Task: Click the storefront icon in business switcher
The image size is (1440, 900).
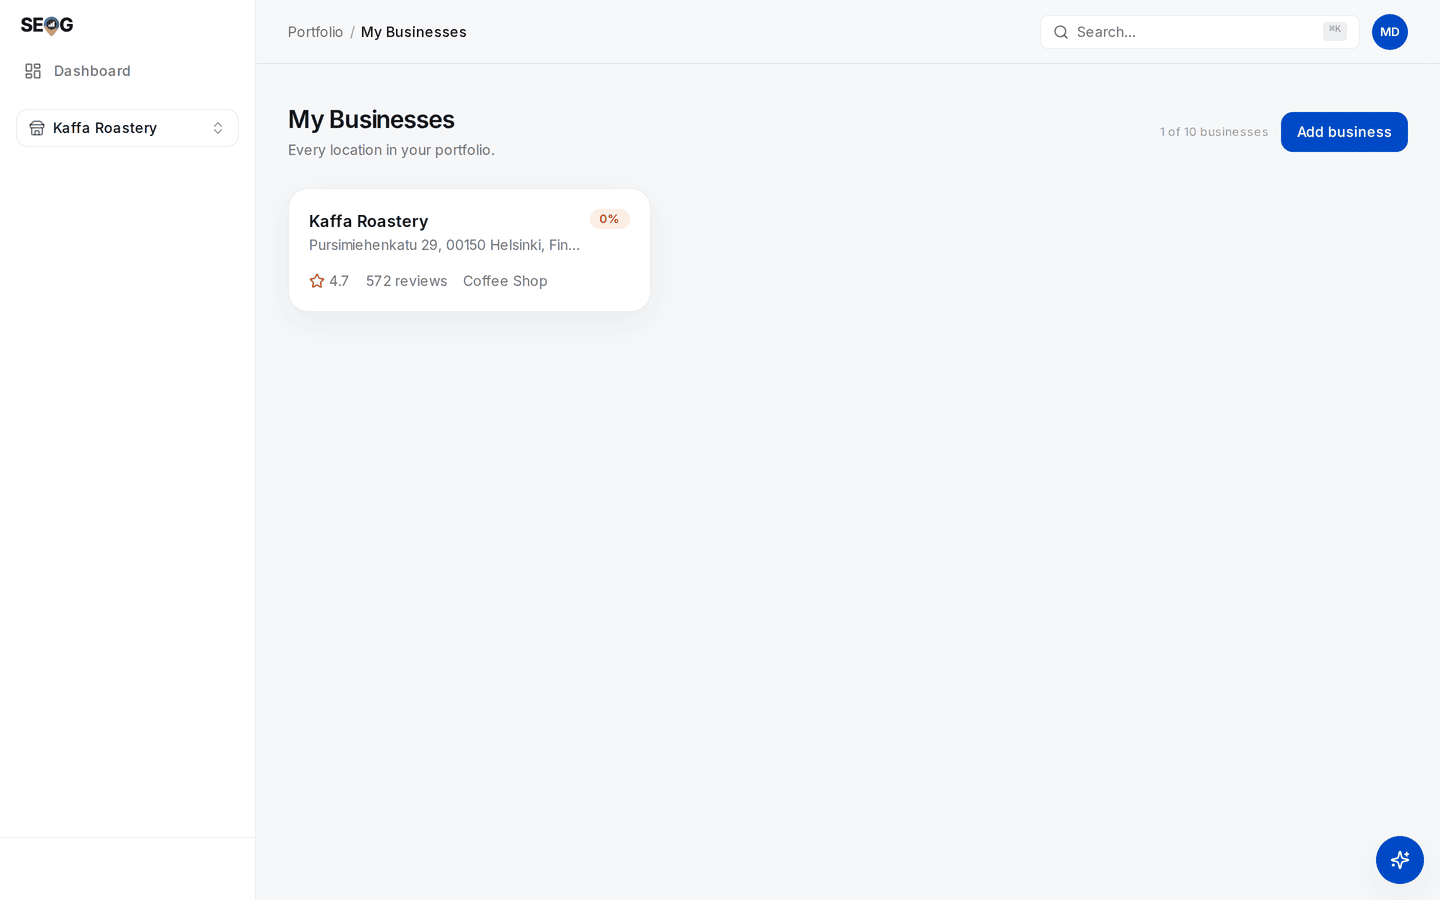Action: click(37, 128)
